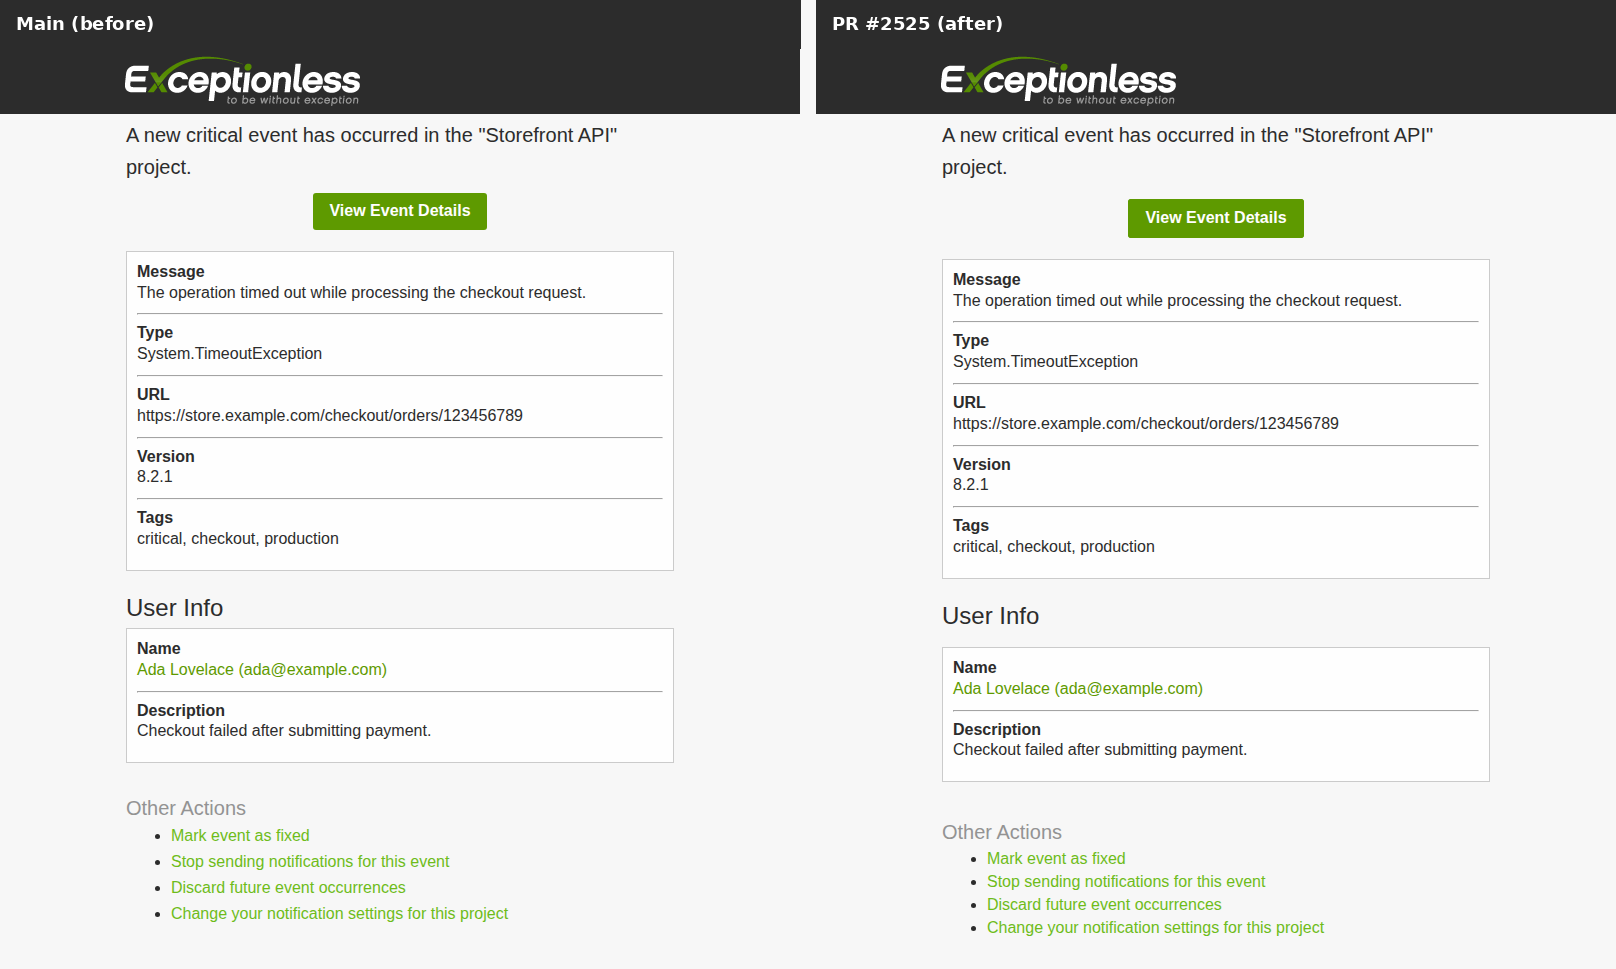
Task: Click the PR #2525 (after) header label
Action: 917,23
